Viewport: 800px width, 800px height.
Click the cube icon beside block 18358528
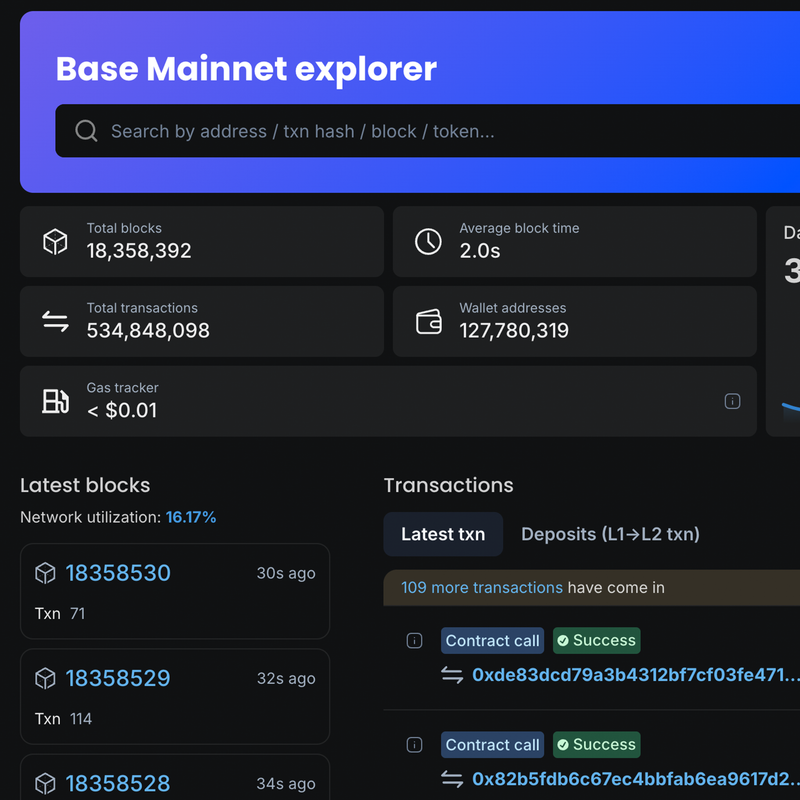coord(45,783)
